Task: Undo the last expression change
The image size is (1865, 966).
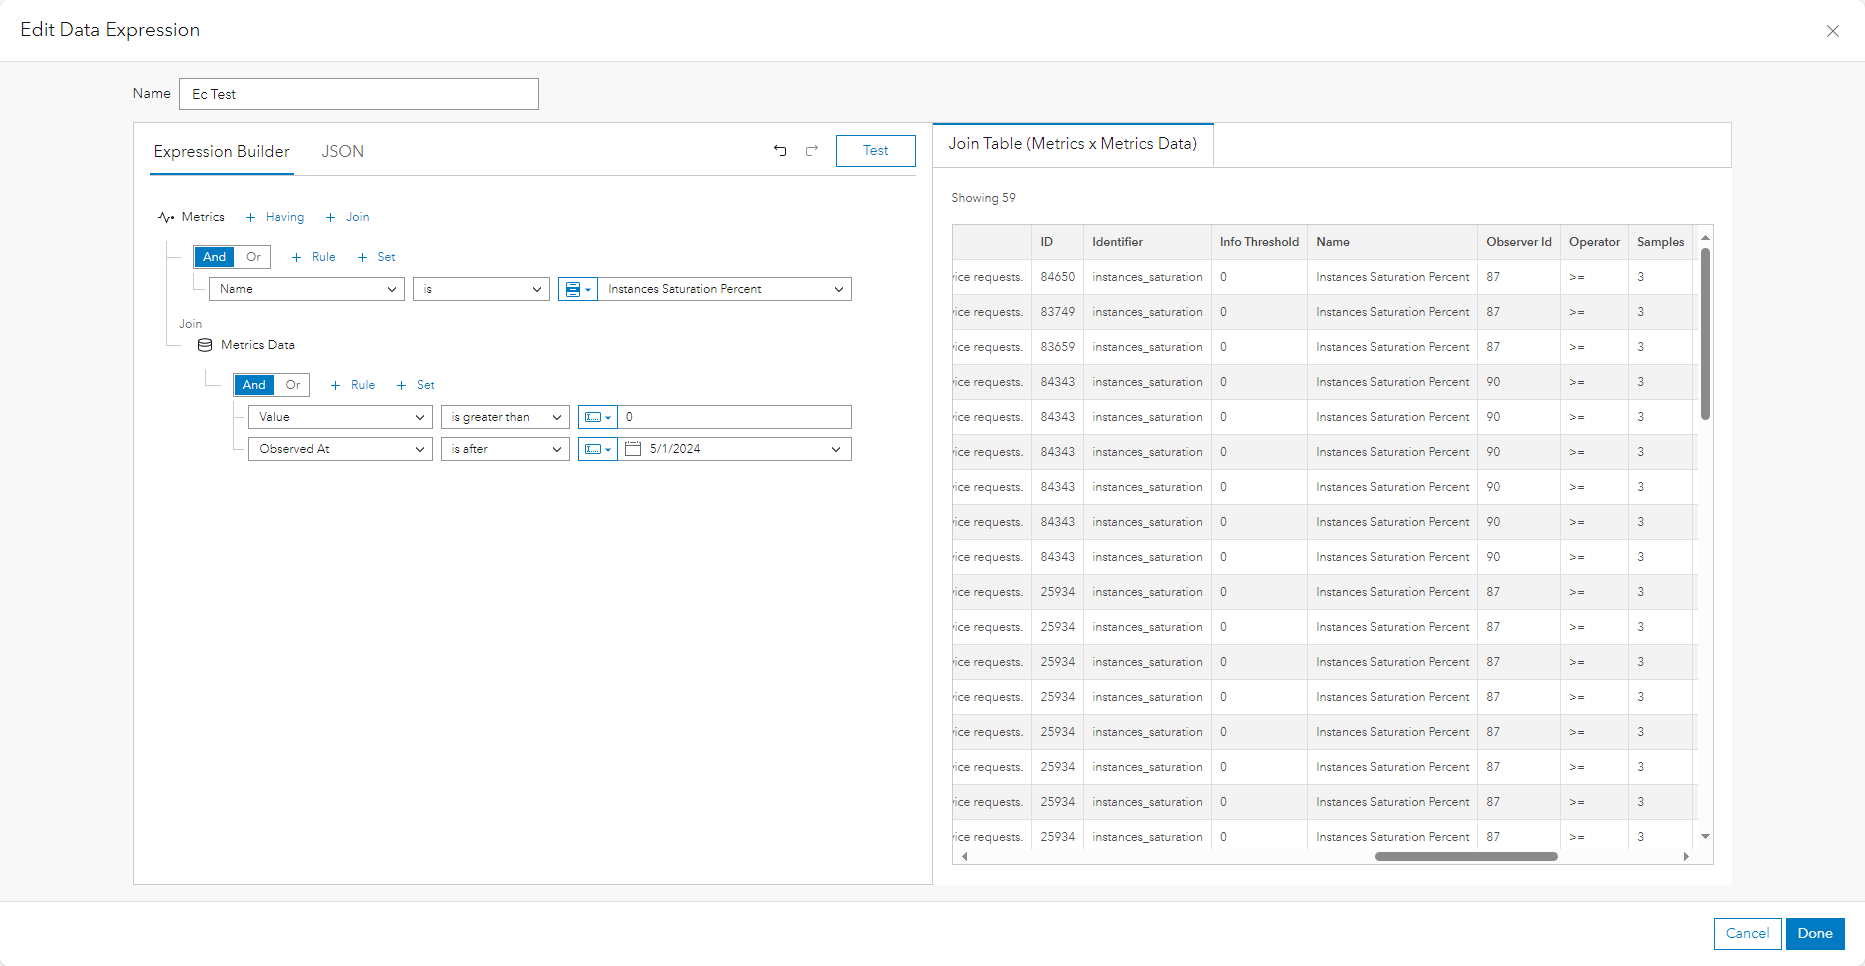Action: 781,150
